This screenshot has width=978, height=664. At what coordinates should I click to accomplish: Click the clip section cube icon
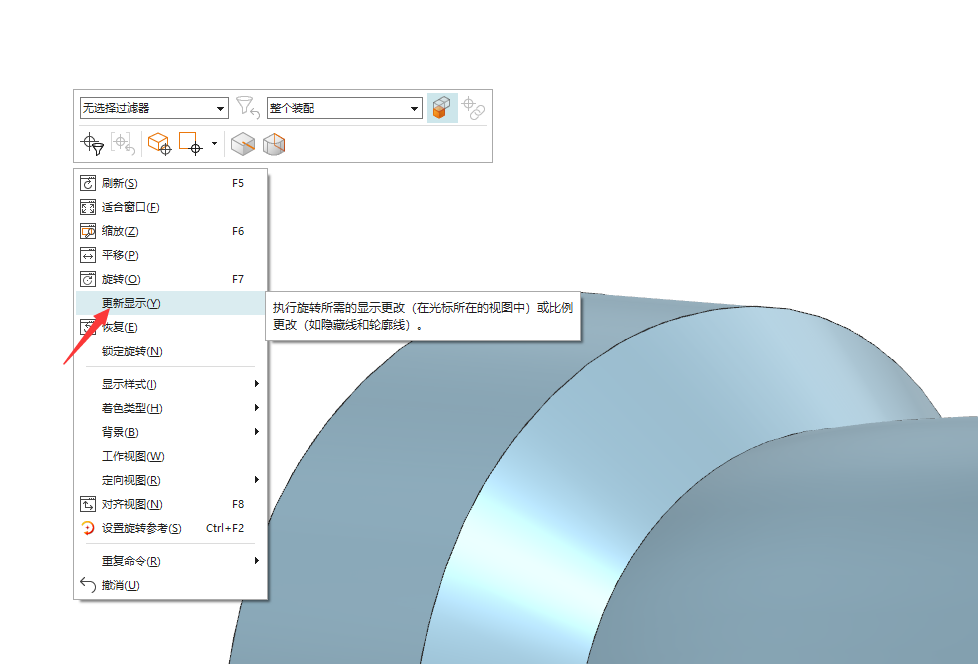click(243, 144)
